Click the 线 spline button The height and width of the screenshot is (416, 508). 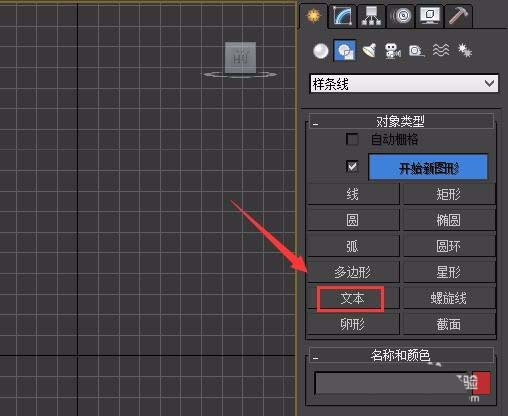pyautogui.click(x=353, y=194)
